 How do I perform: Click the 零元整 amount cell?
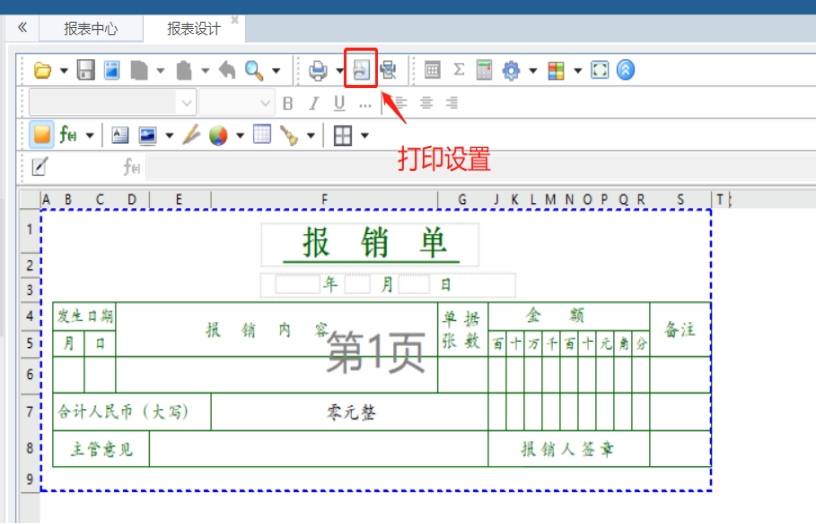pyautogui.click(x=350, y=411)
